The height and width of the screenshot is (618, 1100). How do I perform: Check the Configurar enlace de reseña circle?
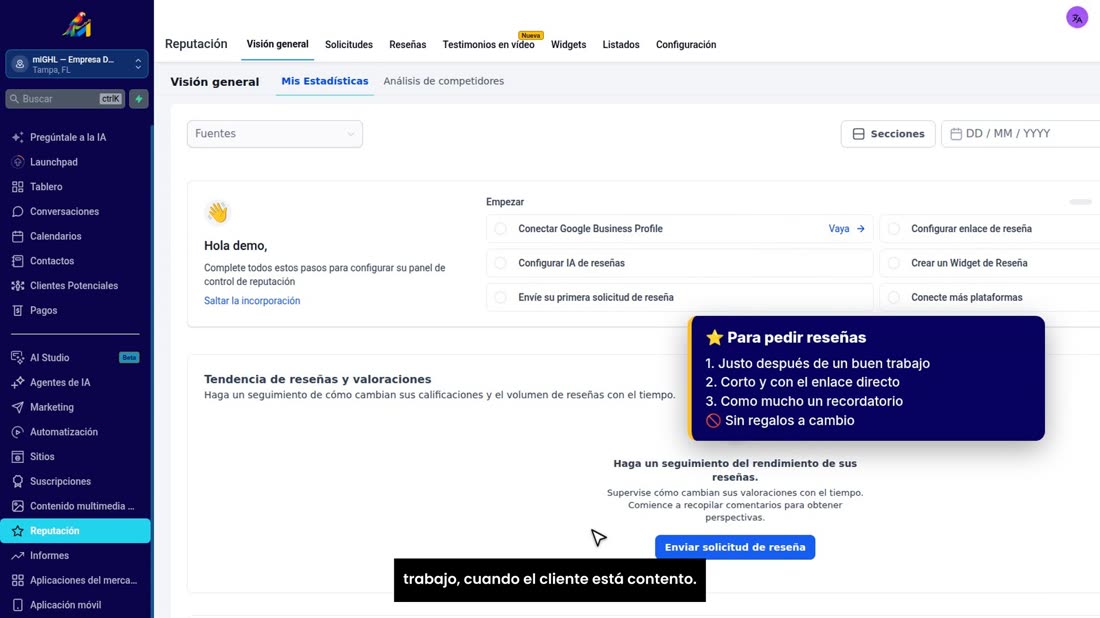point(894,229)
